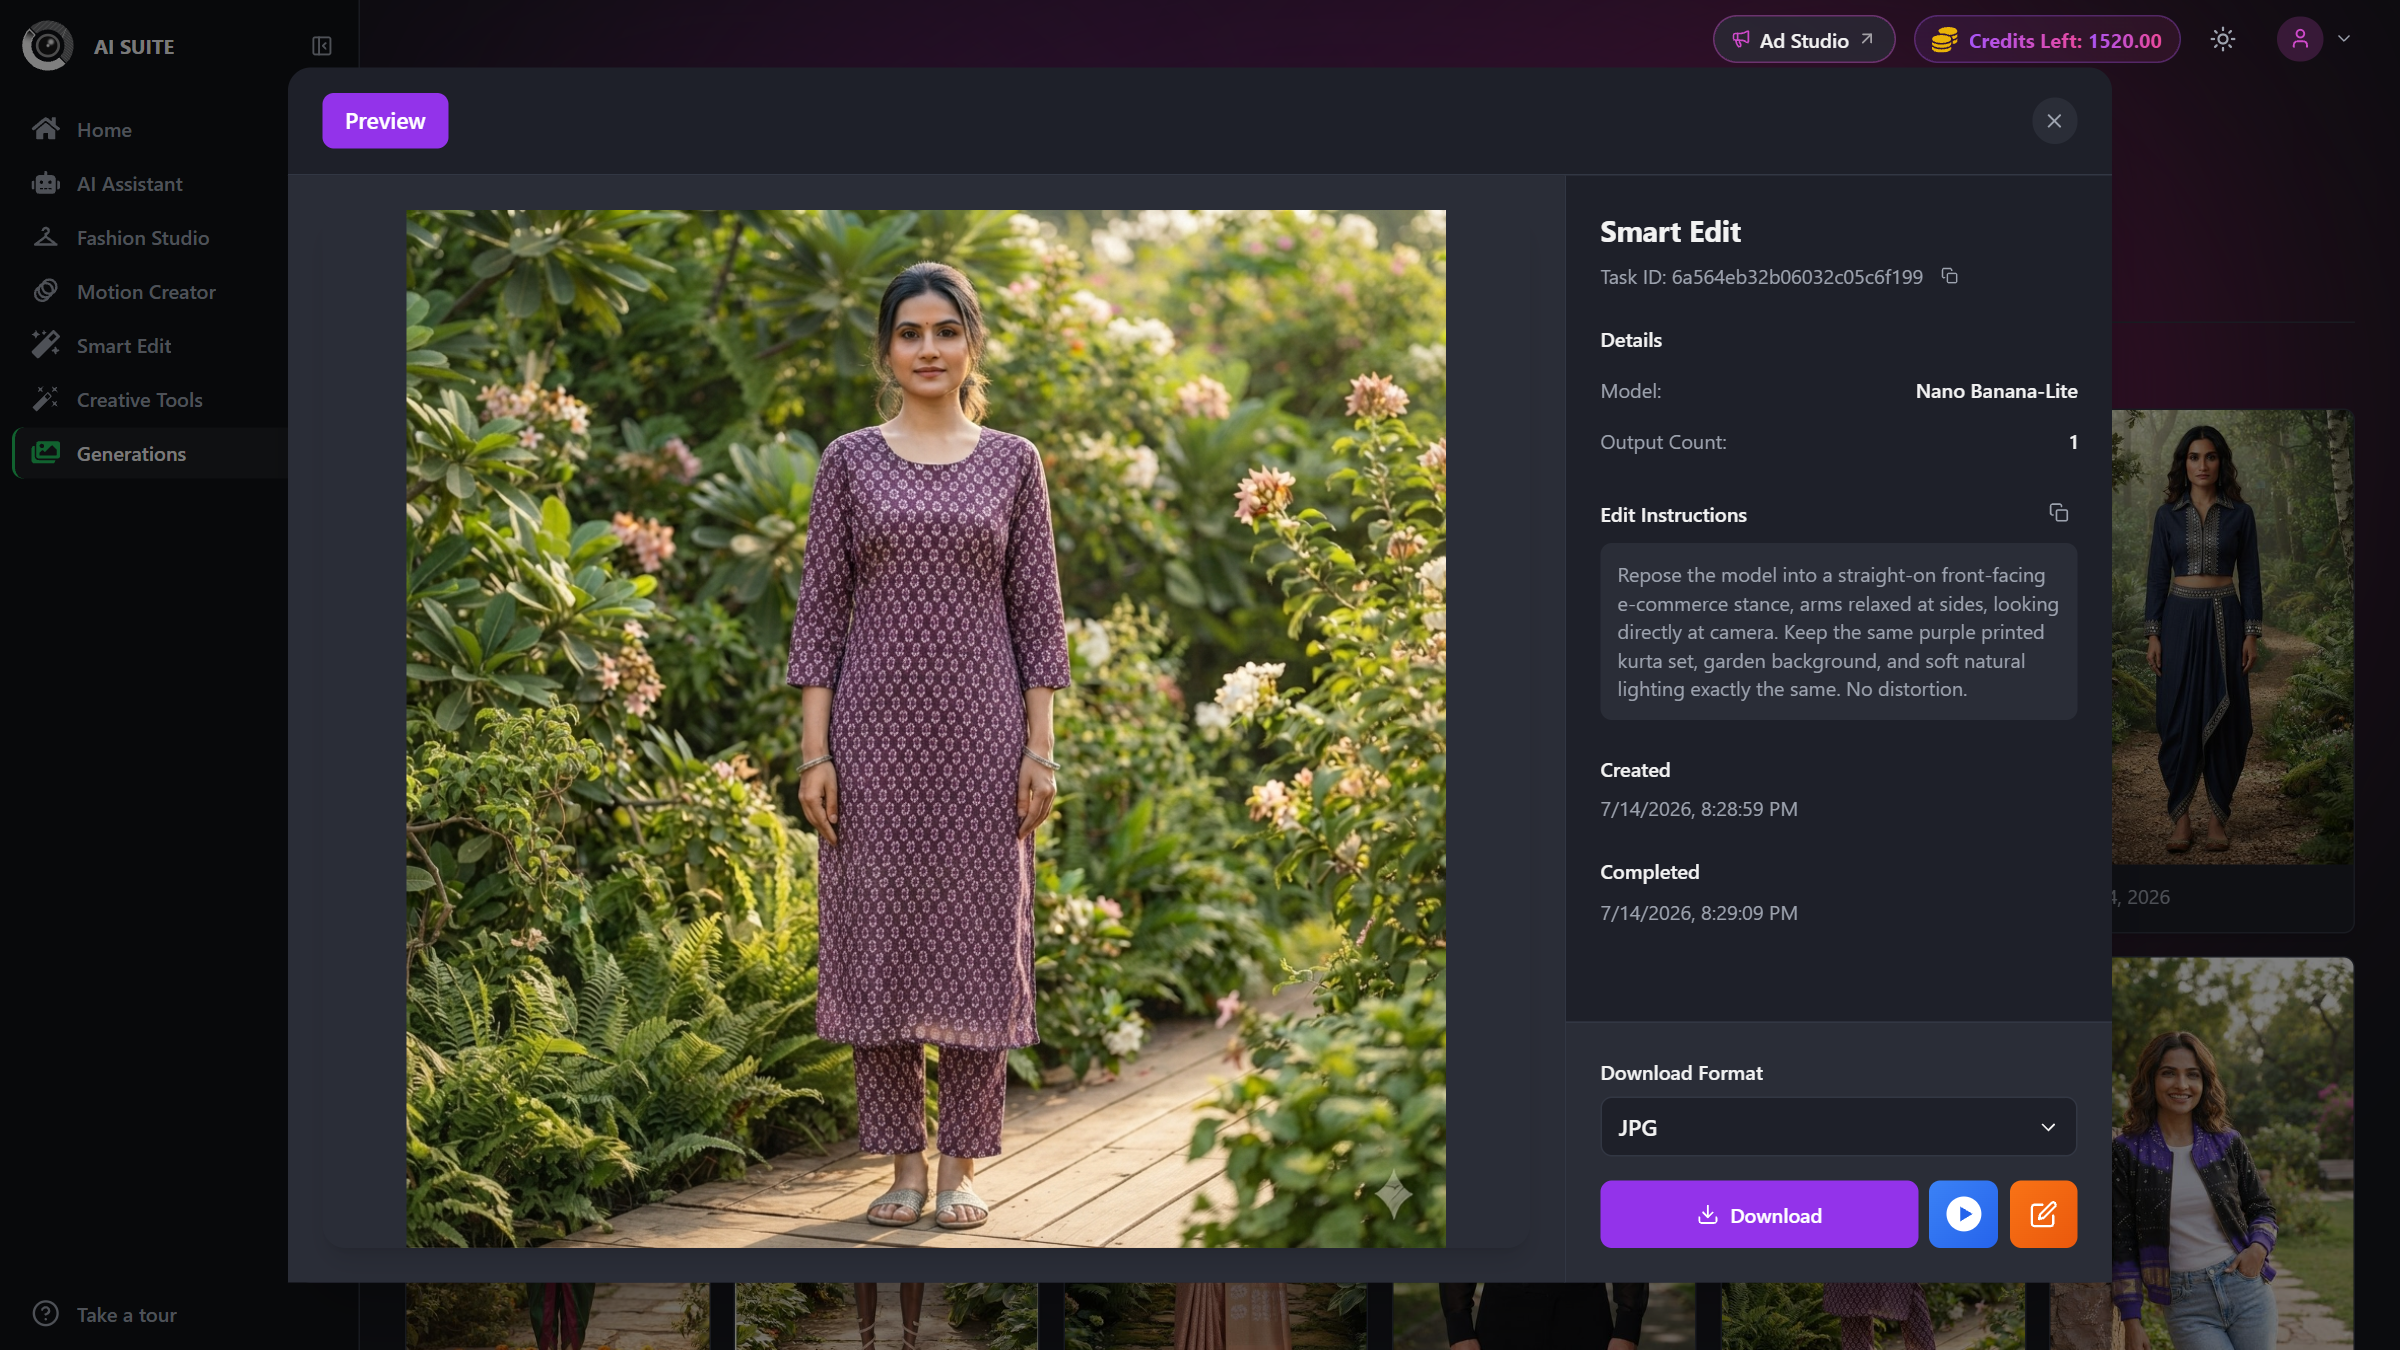
Task: Click the AI Suite logo icon
Action: (47, 45)
